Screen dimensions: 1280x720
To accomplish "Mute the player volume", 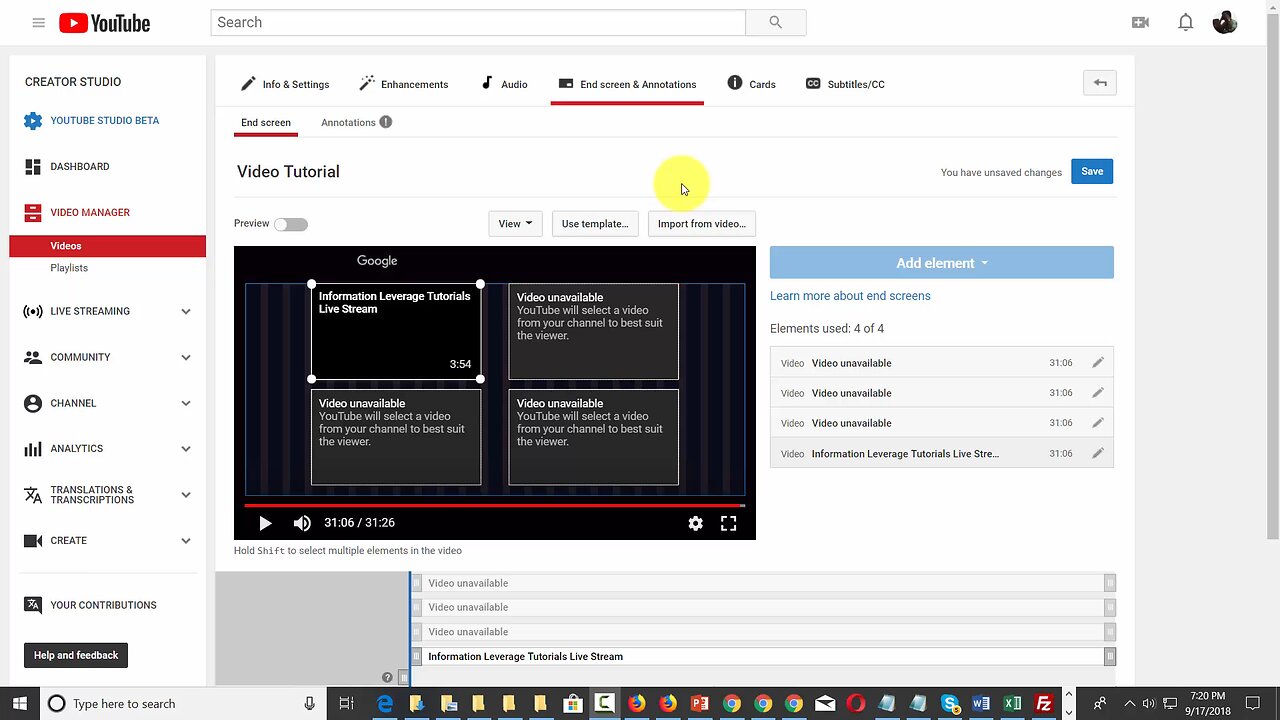I will coord(302,523).
